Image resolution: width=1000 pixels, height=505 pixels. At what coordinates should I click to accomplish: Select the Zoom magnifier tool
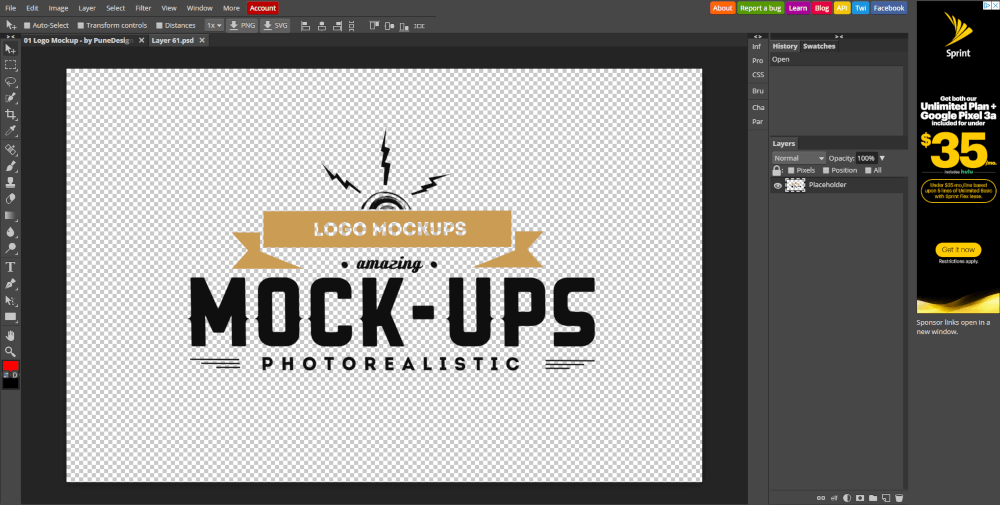[10, 352]
